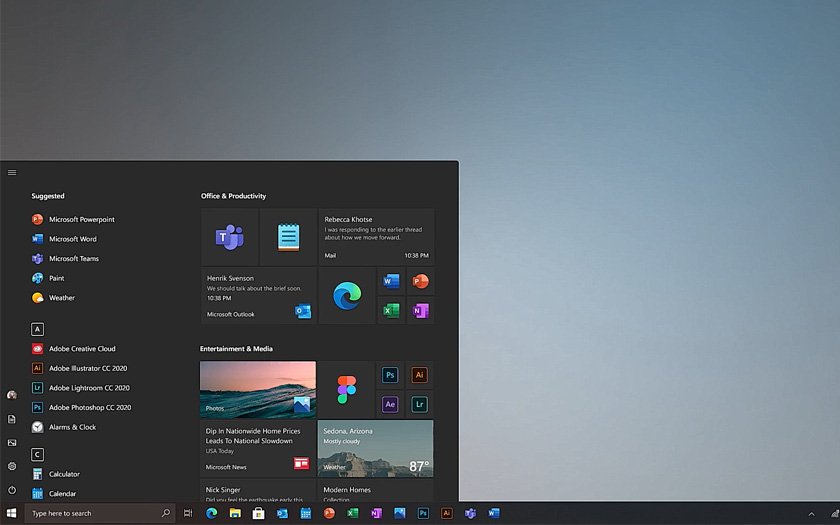Screen dimensions: 840x525
Task: Open Settings gear in Start sidebar
Action: point(12,466)
